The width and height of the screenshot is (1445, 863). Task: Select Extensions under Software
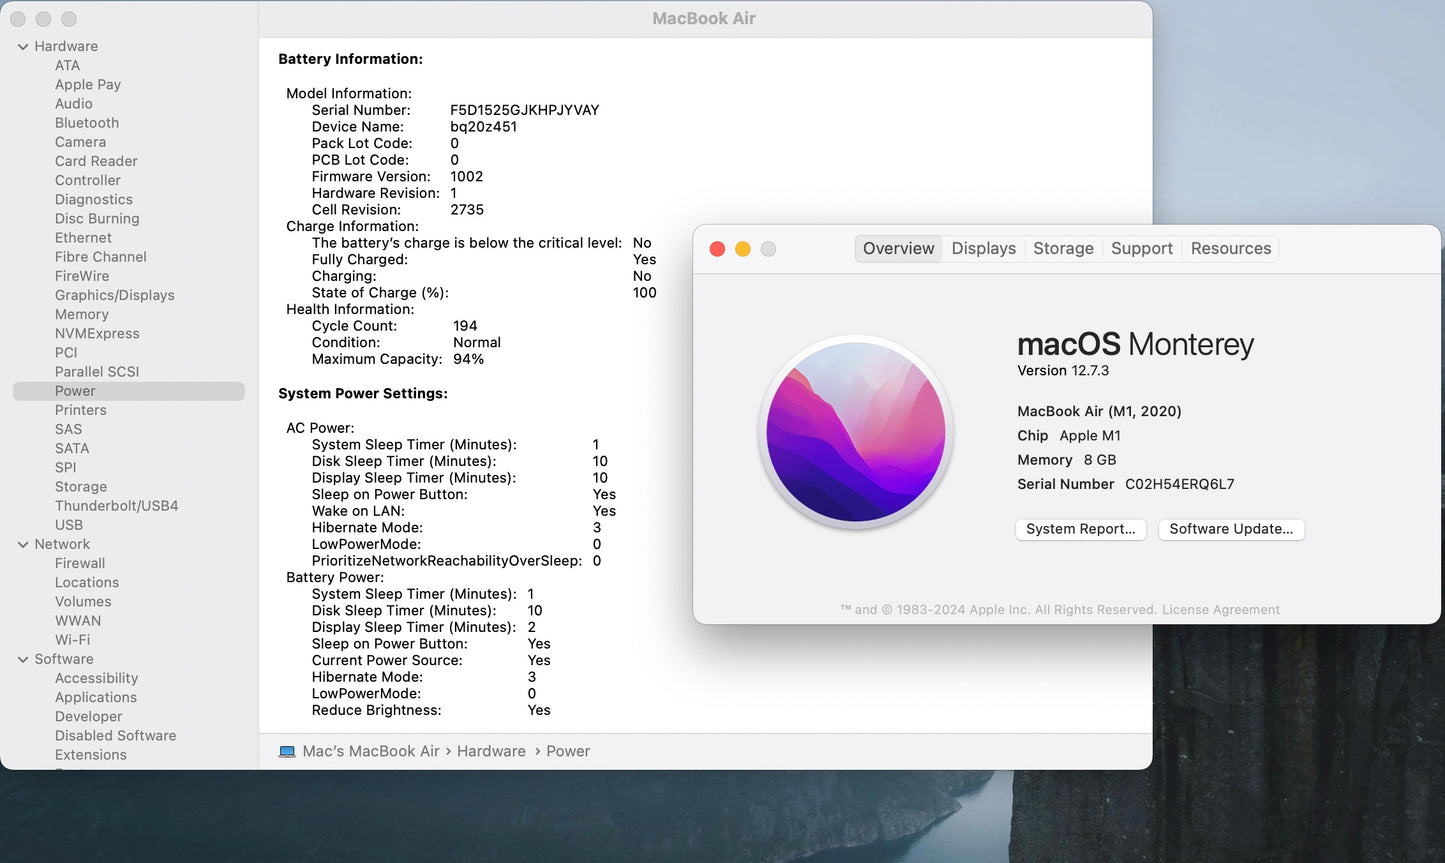91,755
